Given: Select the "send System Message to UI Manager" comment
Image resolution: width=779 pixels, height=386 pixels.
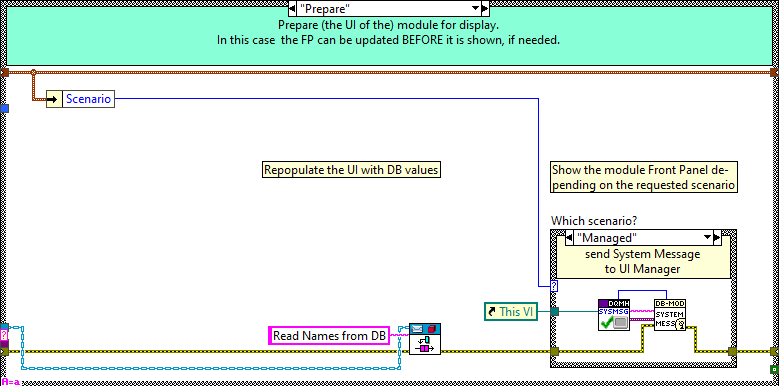Looking at the screenshot, I should 643,262.
